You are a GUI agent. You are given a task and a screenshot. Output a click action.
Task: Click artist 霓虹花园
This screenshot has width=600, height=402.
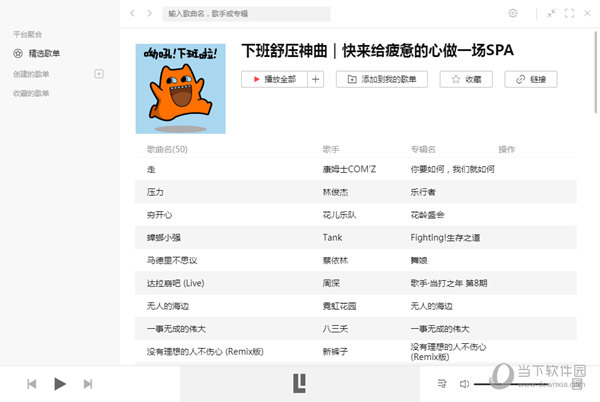(x=339, y=306)
